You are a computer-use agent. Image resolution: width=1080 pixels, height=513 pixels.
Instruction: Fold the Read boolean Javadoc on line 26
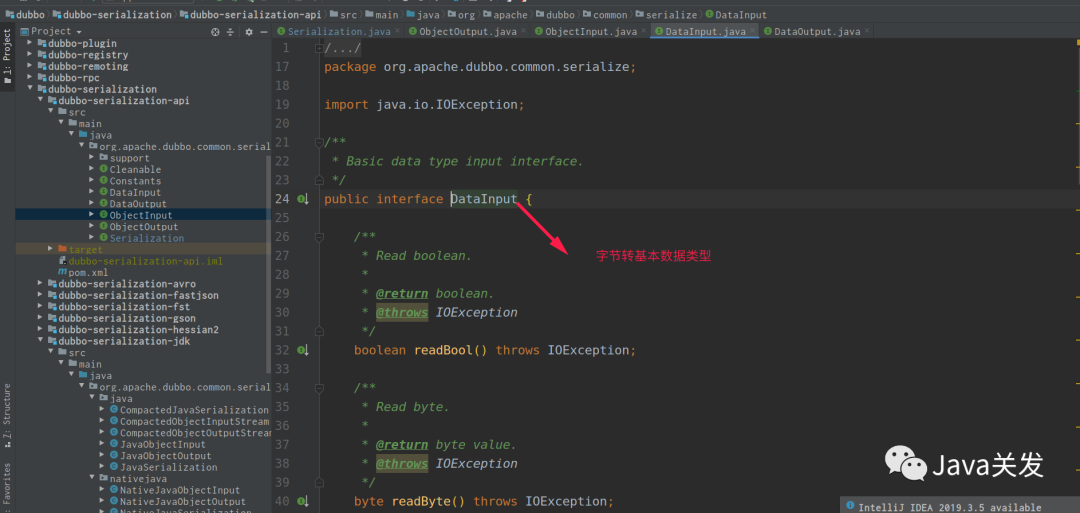[x=318, y=237]
